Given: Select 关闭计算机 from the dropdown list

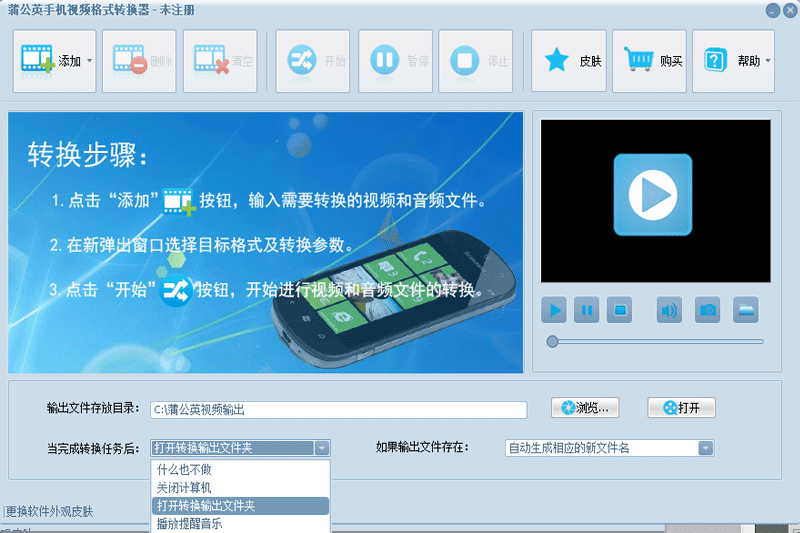Looking at the screenshot, I should point(240,488).
